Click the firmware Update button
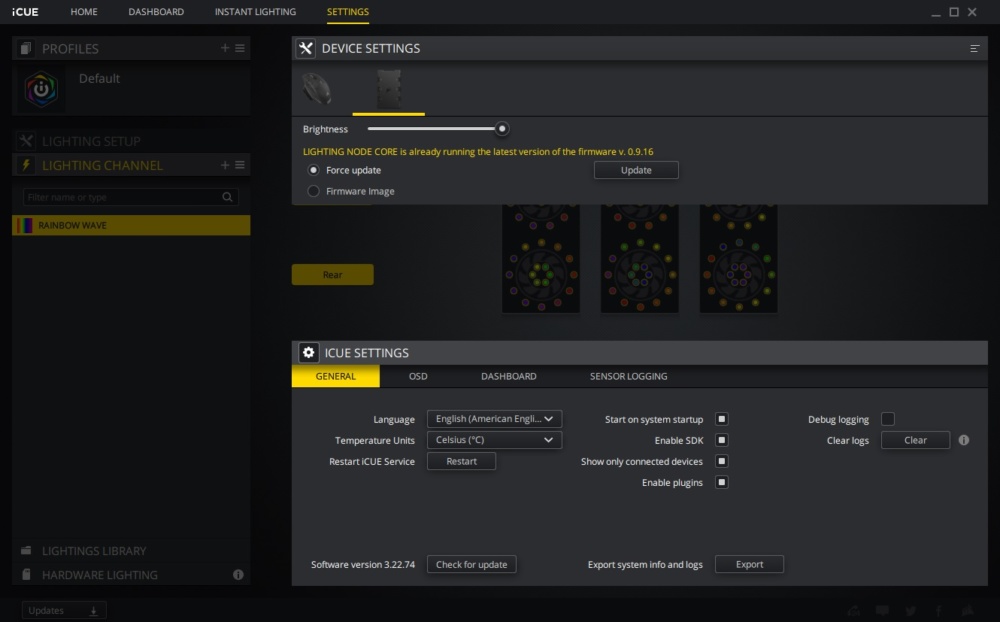This screenshot has height=622, width=1000. [636, 170]
